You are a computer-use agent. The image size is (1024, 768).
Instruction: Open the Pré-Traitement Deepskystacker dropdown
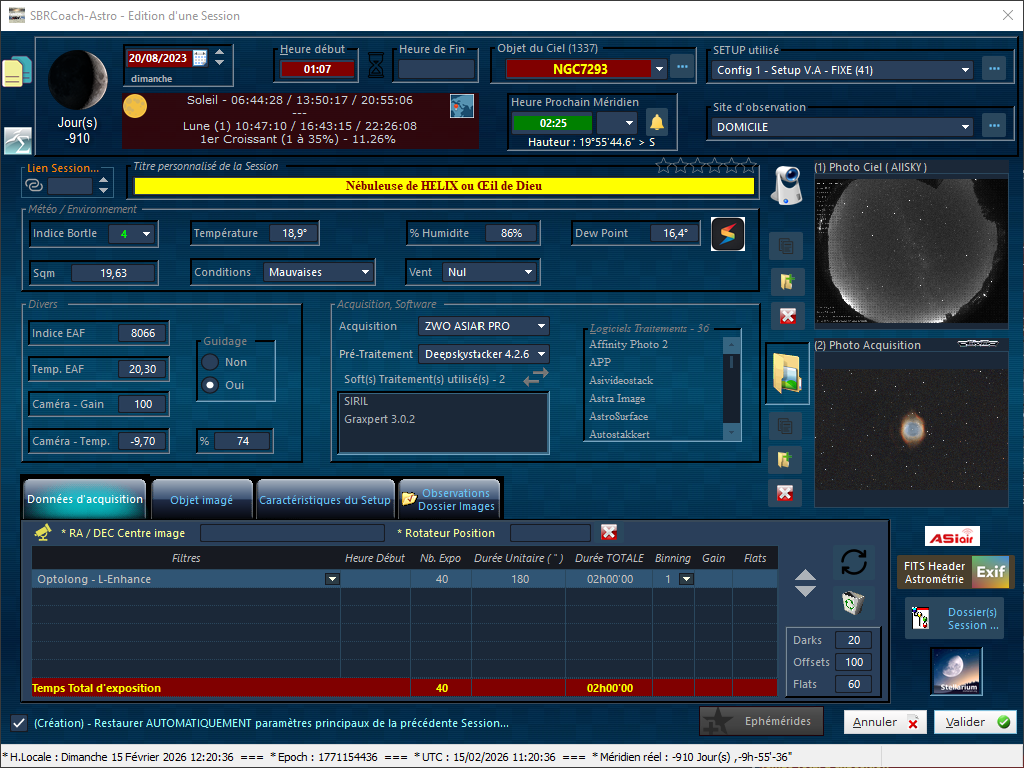[541, 354]
